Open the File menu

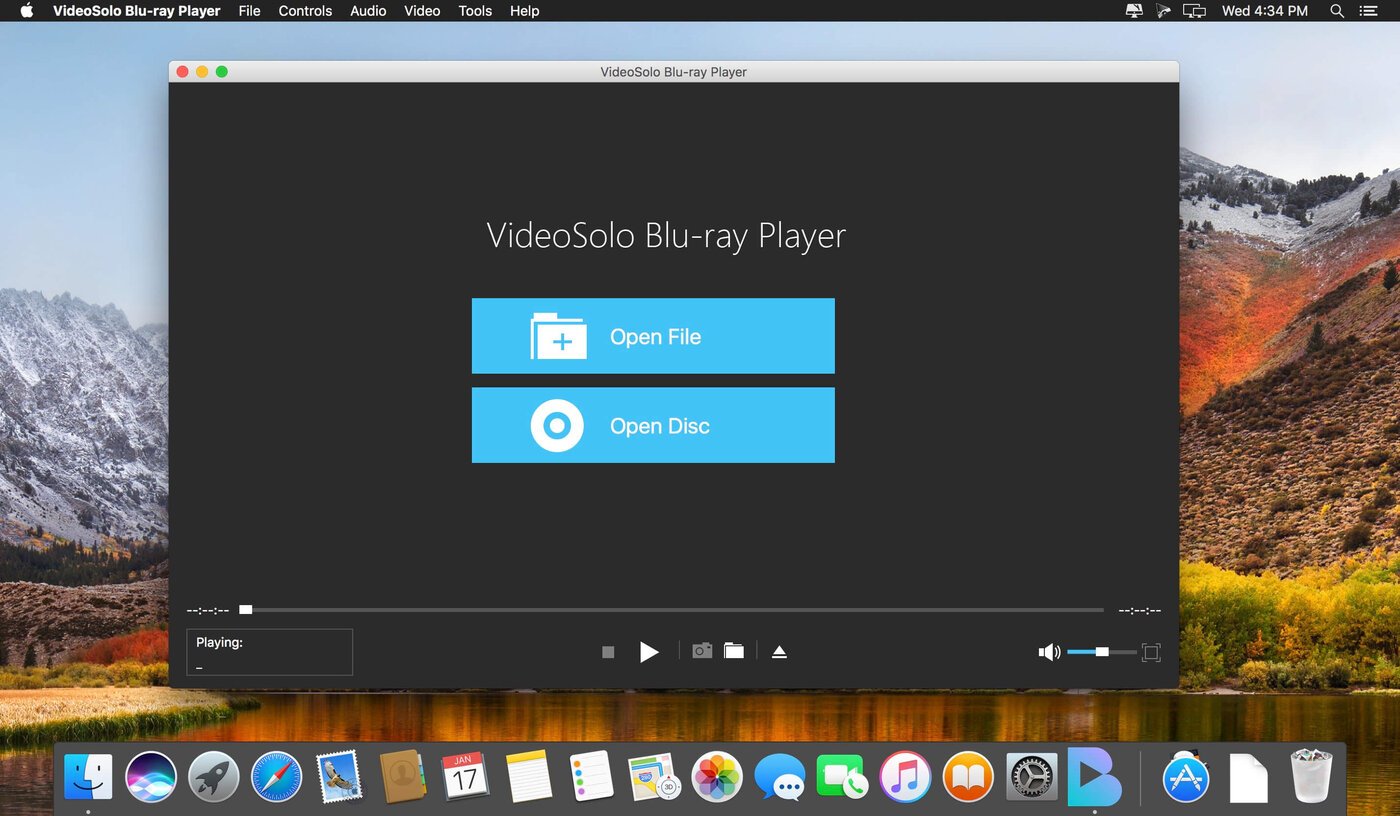tap(249, 11)
